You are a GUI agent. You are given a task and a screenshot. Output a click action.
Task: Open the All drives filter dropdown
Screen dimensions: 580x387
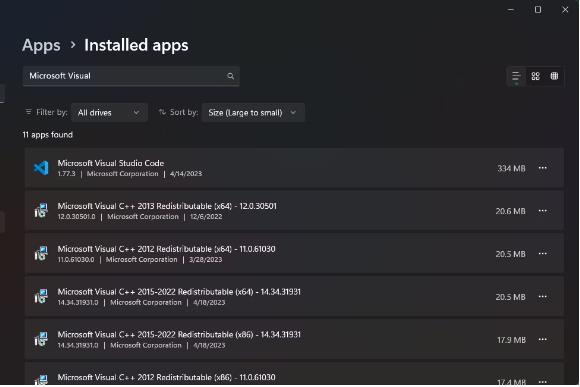point(109,112)
